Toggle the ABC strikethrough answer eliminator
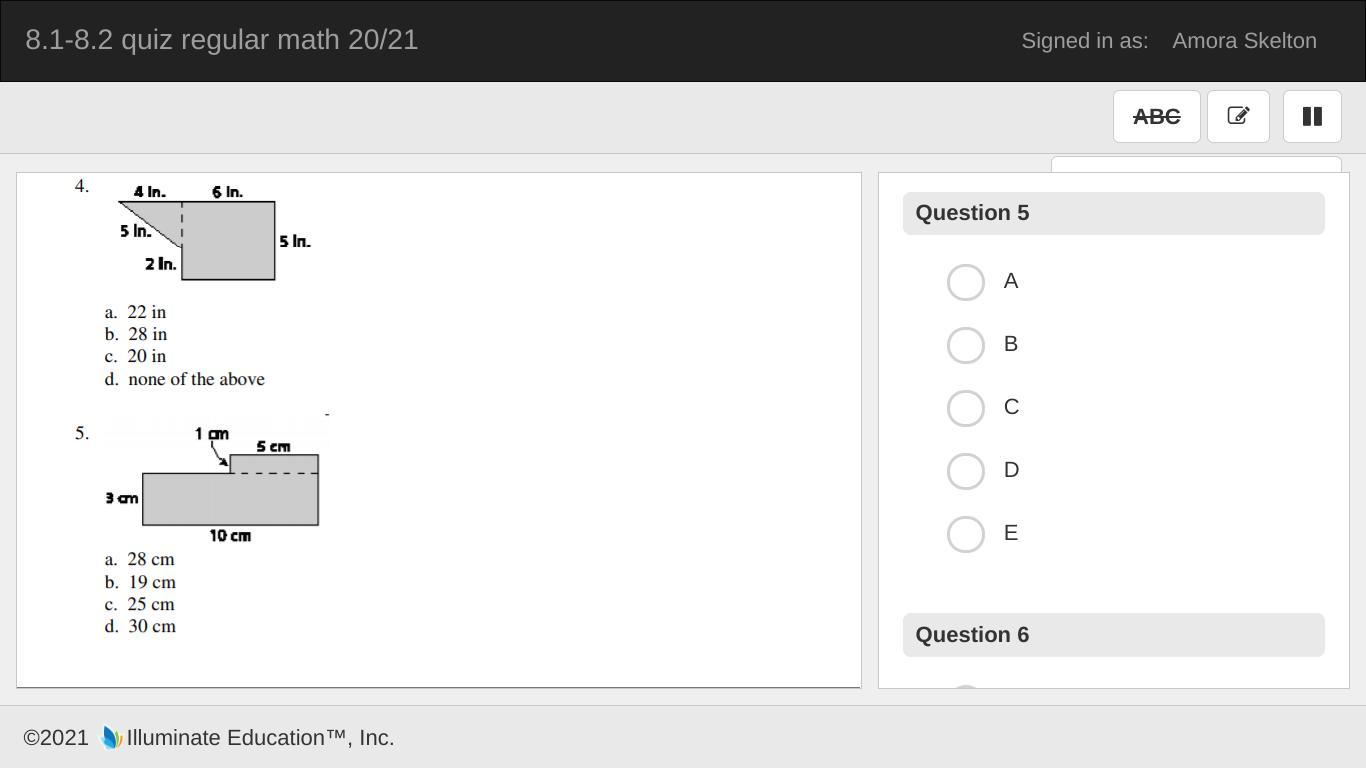The width and height of the screenshot is (1366, 768). [x=1156, y=117]
